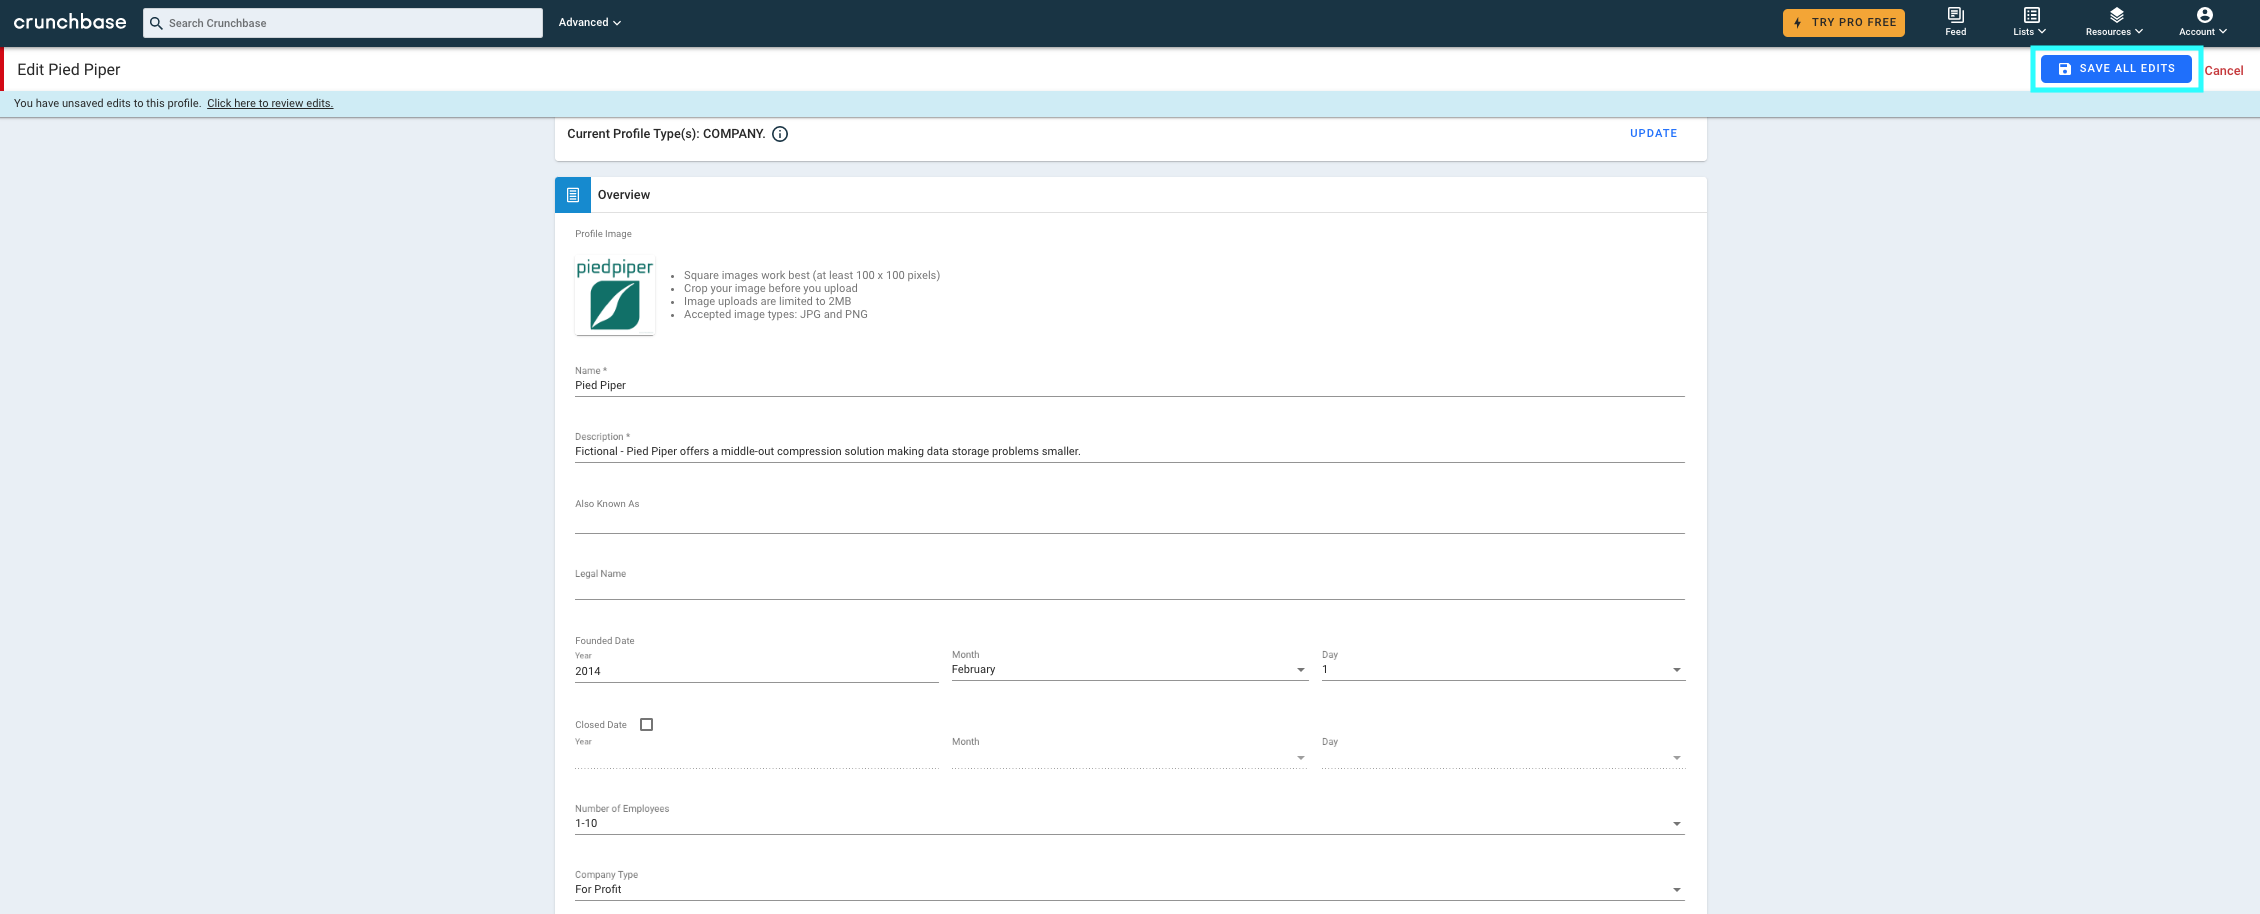This screenshot has width=2260, height=914.
Task: Click the search magnifier icon
Action: pos(156,23)
